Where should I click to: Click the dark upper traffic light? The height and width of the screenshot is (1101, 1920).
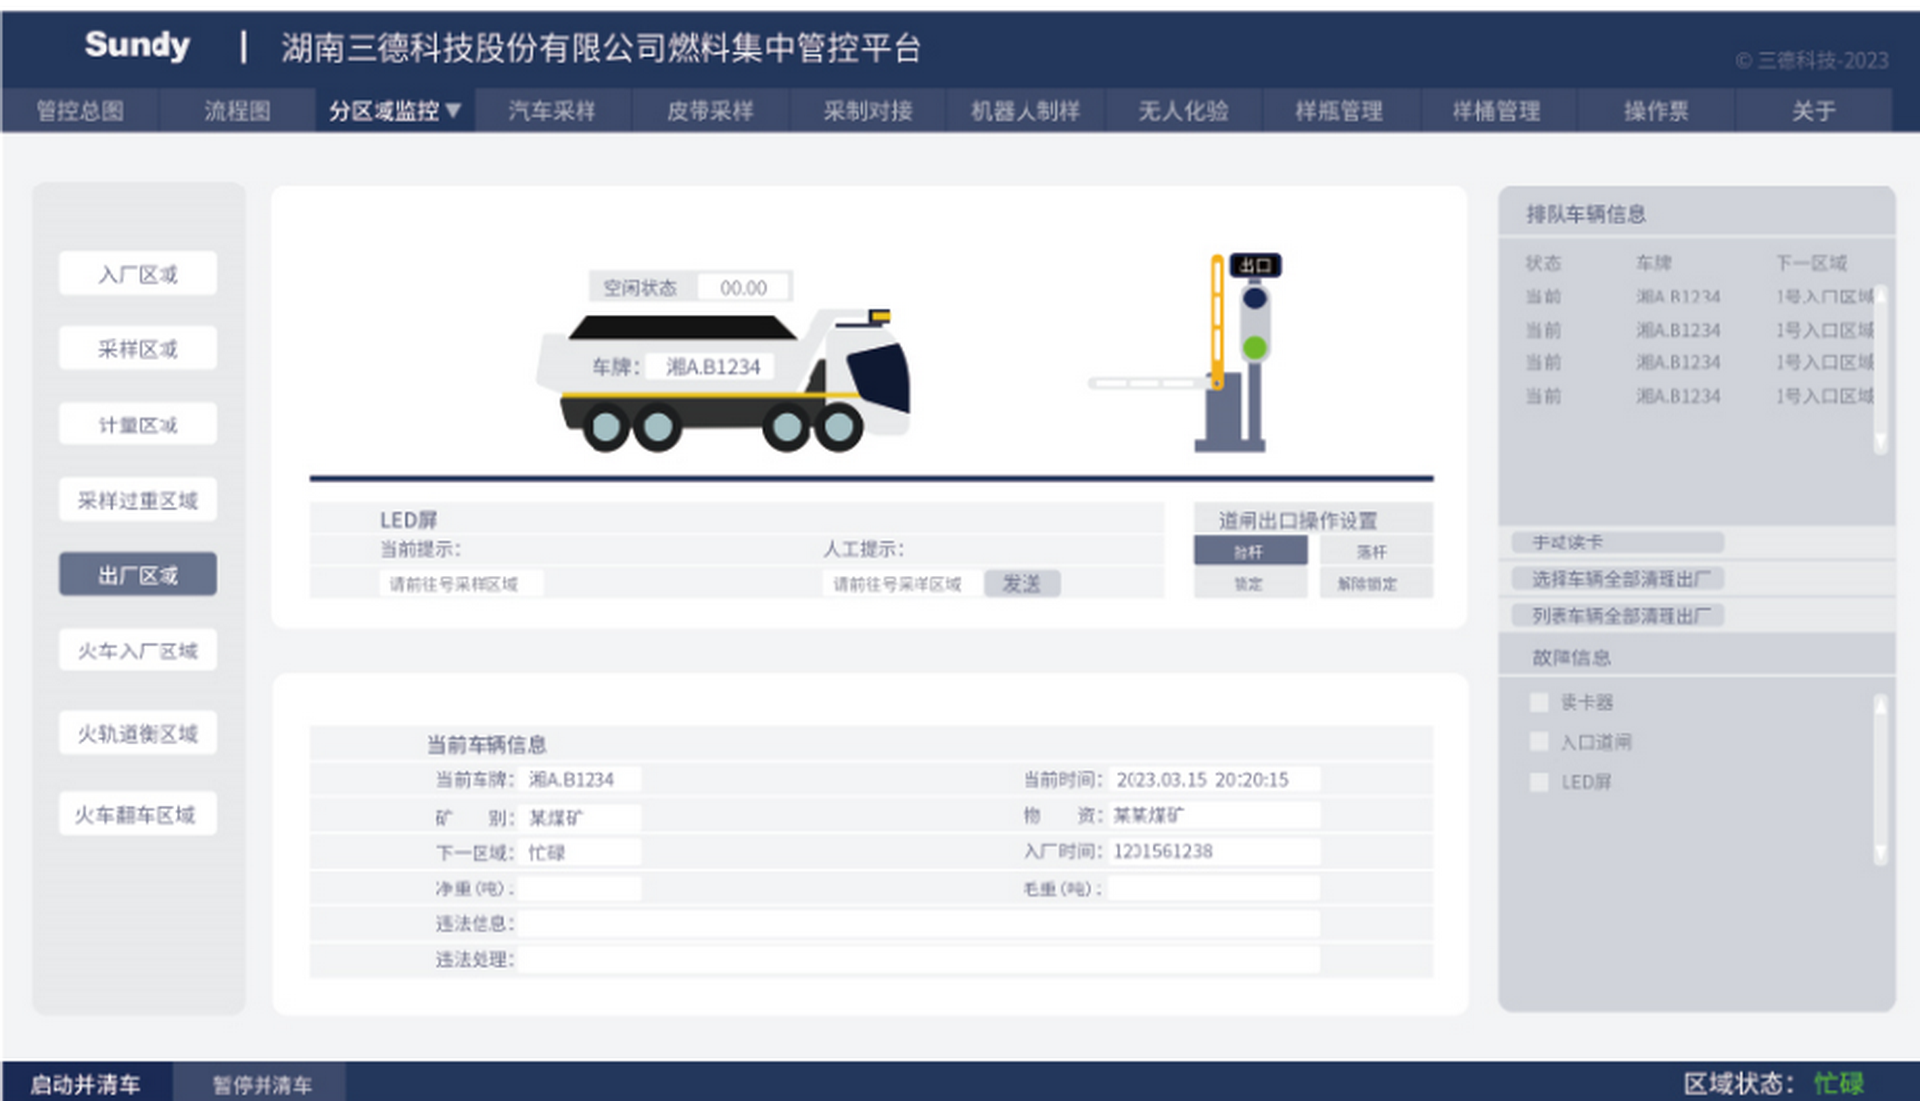tap(1255, 298)
